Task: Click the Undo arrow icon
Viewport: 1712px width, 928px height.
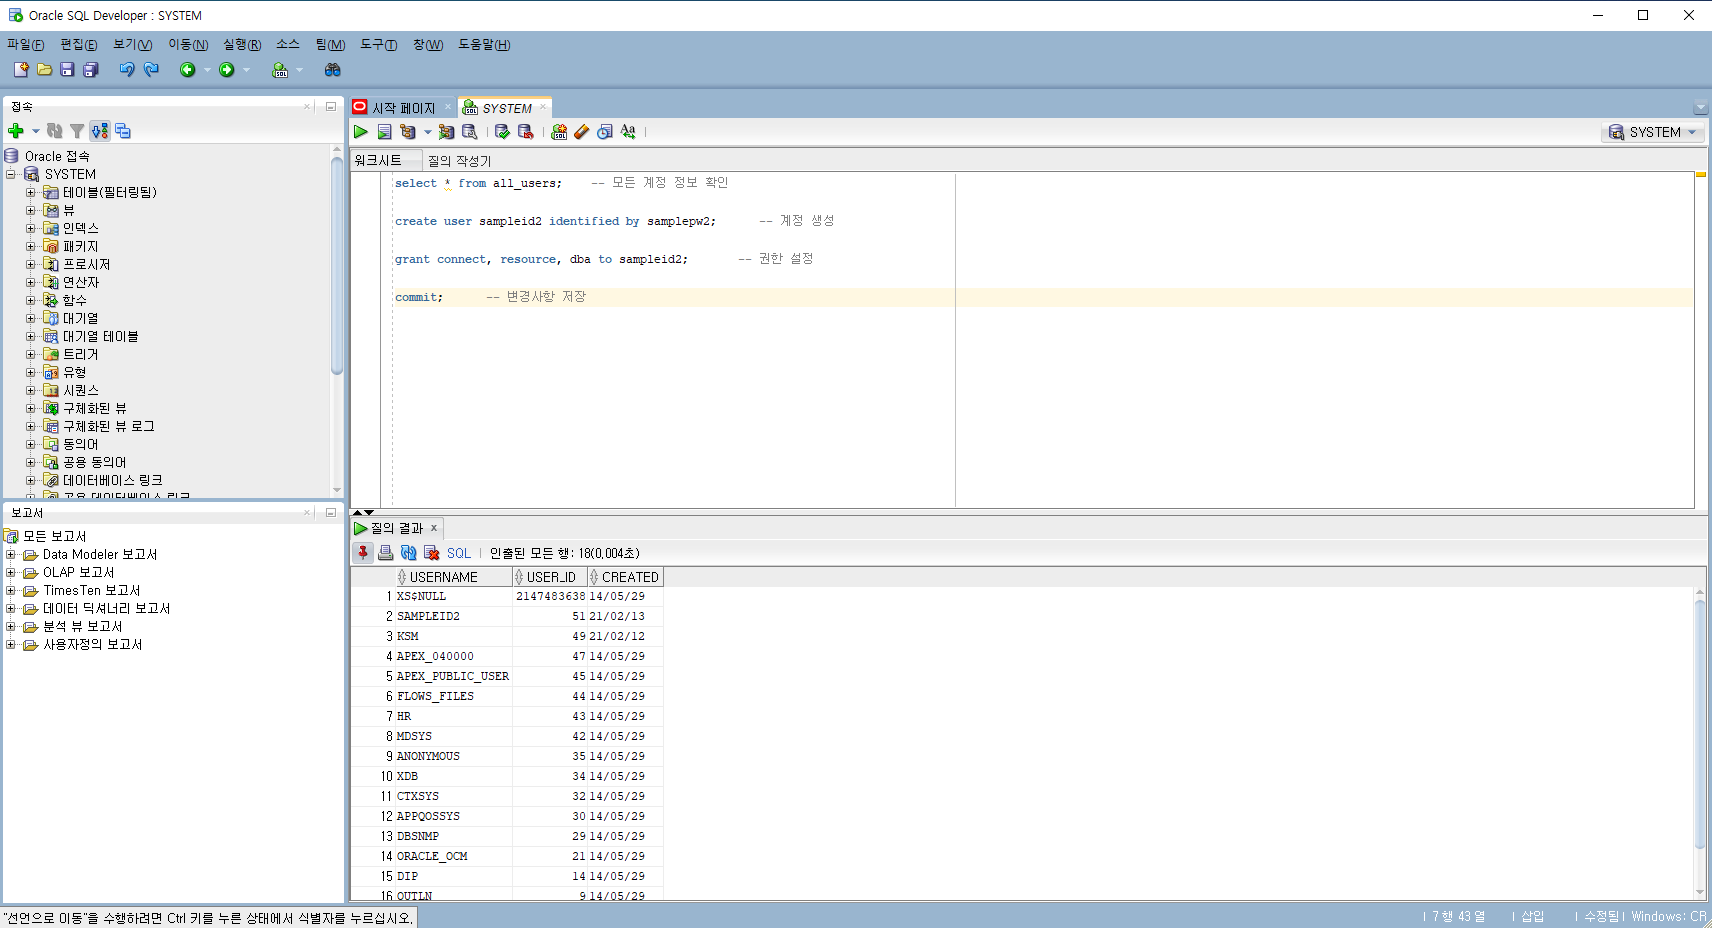Action: pos(126,70)
